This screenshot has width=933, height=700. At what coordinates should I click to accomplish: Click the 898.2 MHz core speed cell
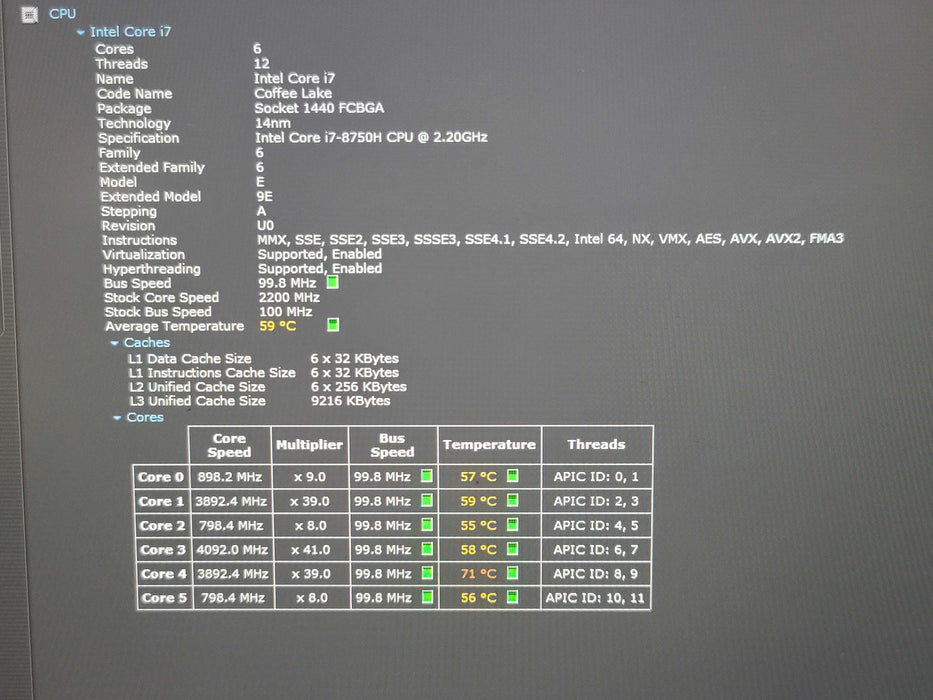point(230,477)
